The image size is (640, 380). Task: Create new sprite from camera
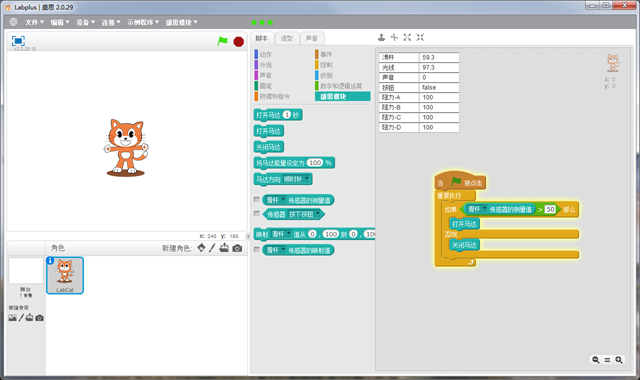point(237,248)
